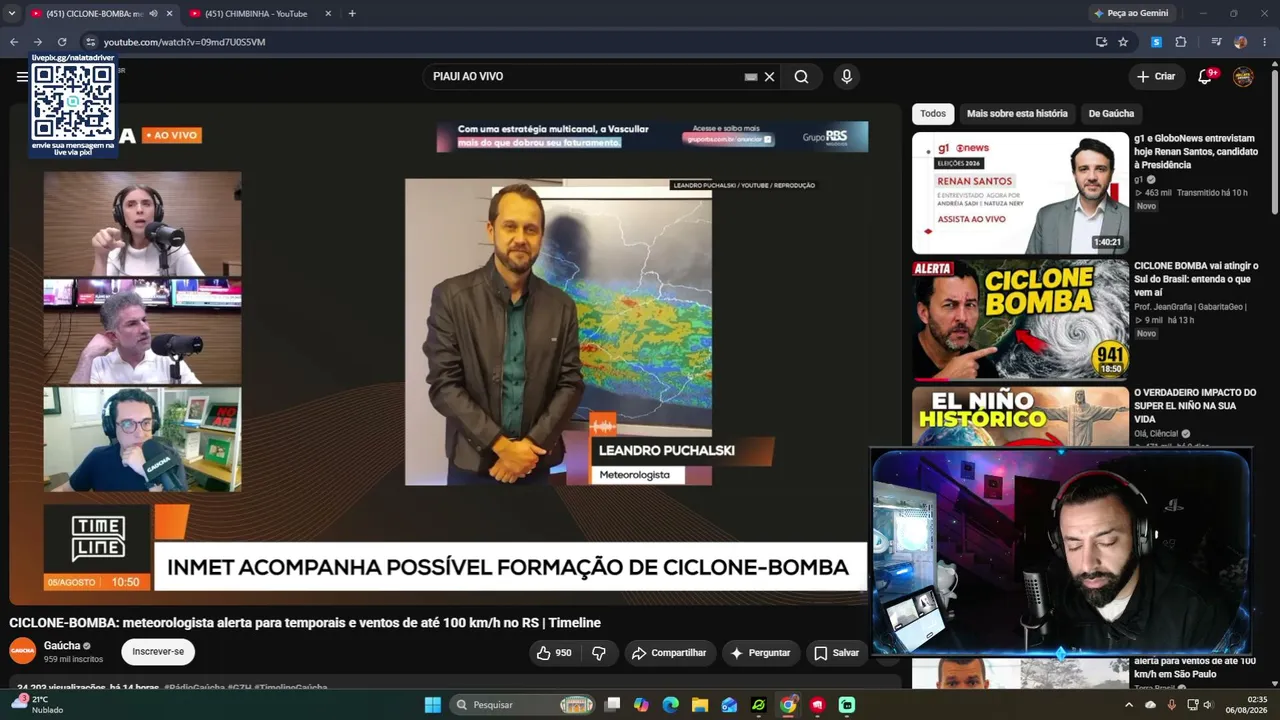Viewport: 1280px width, 720px height.
Task: Expand the Chrome tab search dropdown
Action: [12, 14]
